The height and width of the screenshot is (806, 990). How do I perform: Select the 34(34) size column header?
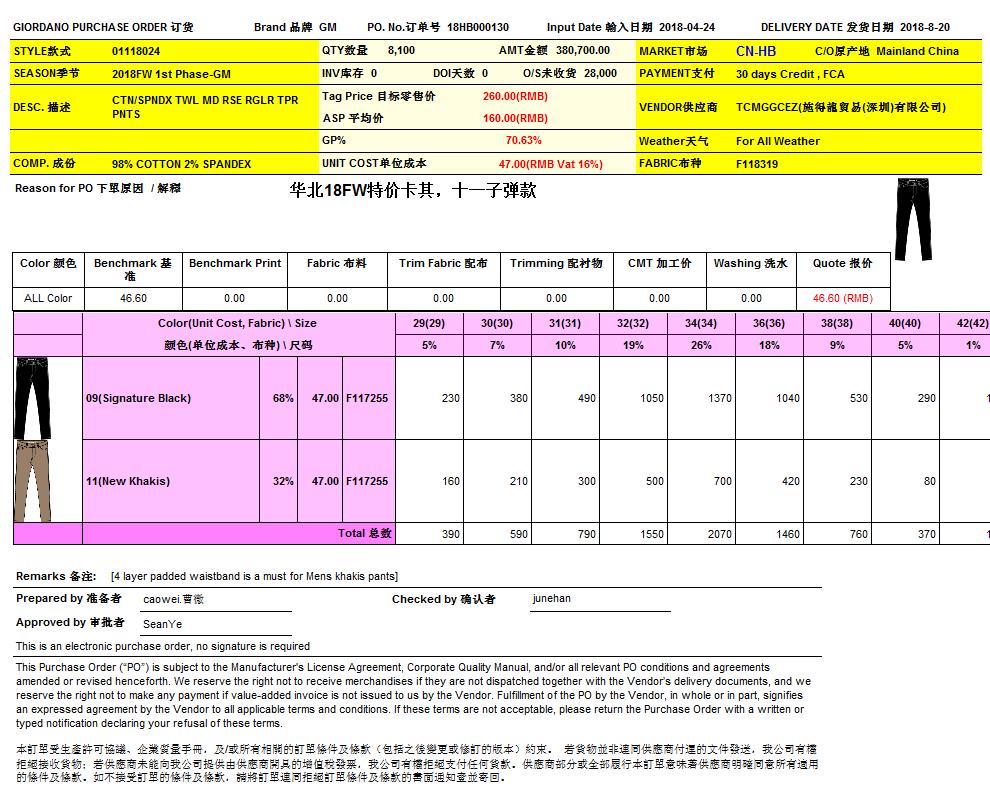point(700,324)
